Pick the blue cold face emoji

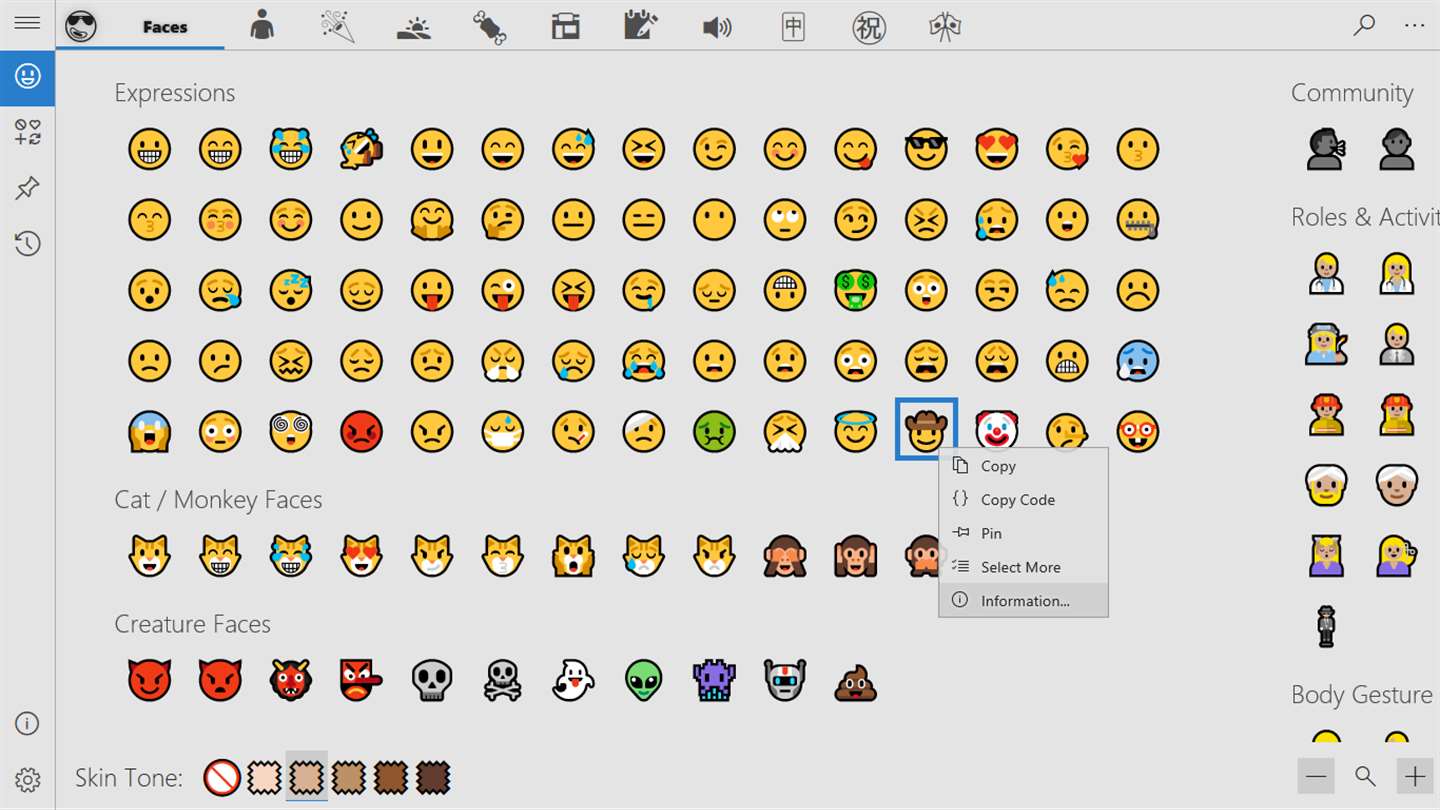coord(1138,361)
